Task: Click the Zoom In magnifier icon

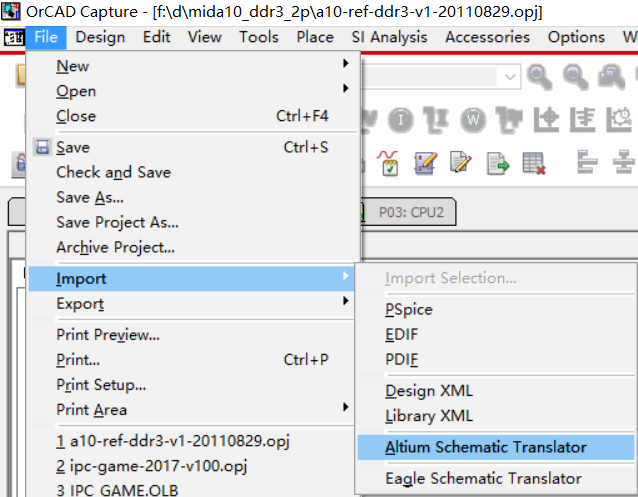Action: click(x=539, y=77)
